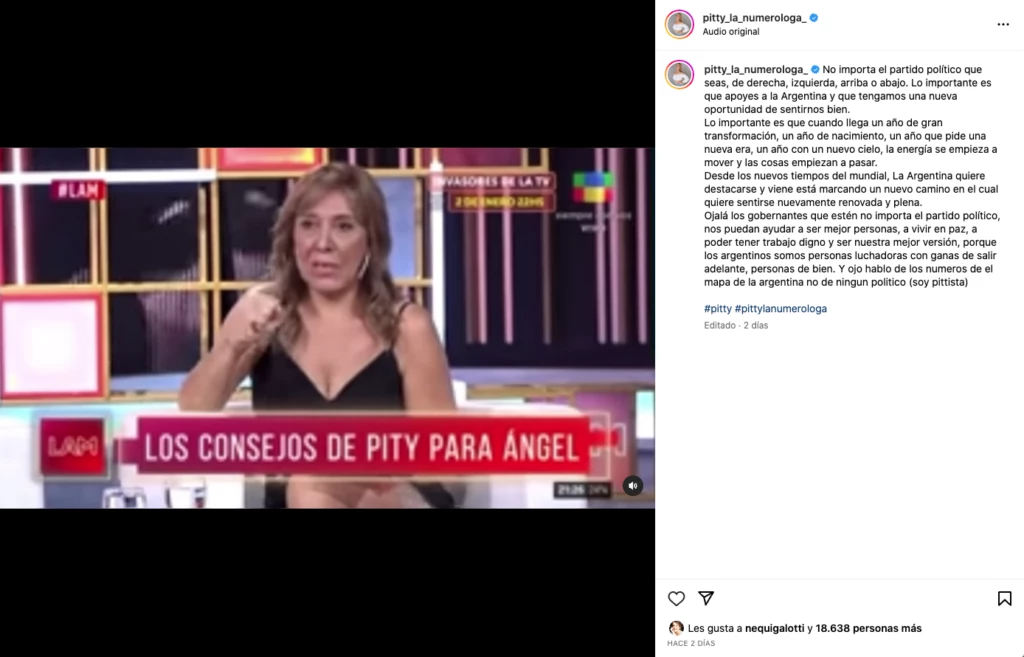View the 18.638 personas más likes list
Image resolution: width=1024 pixels, height=657 pixels.
[869, 628]
